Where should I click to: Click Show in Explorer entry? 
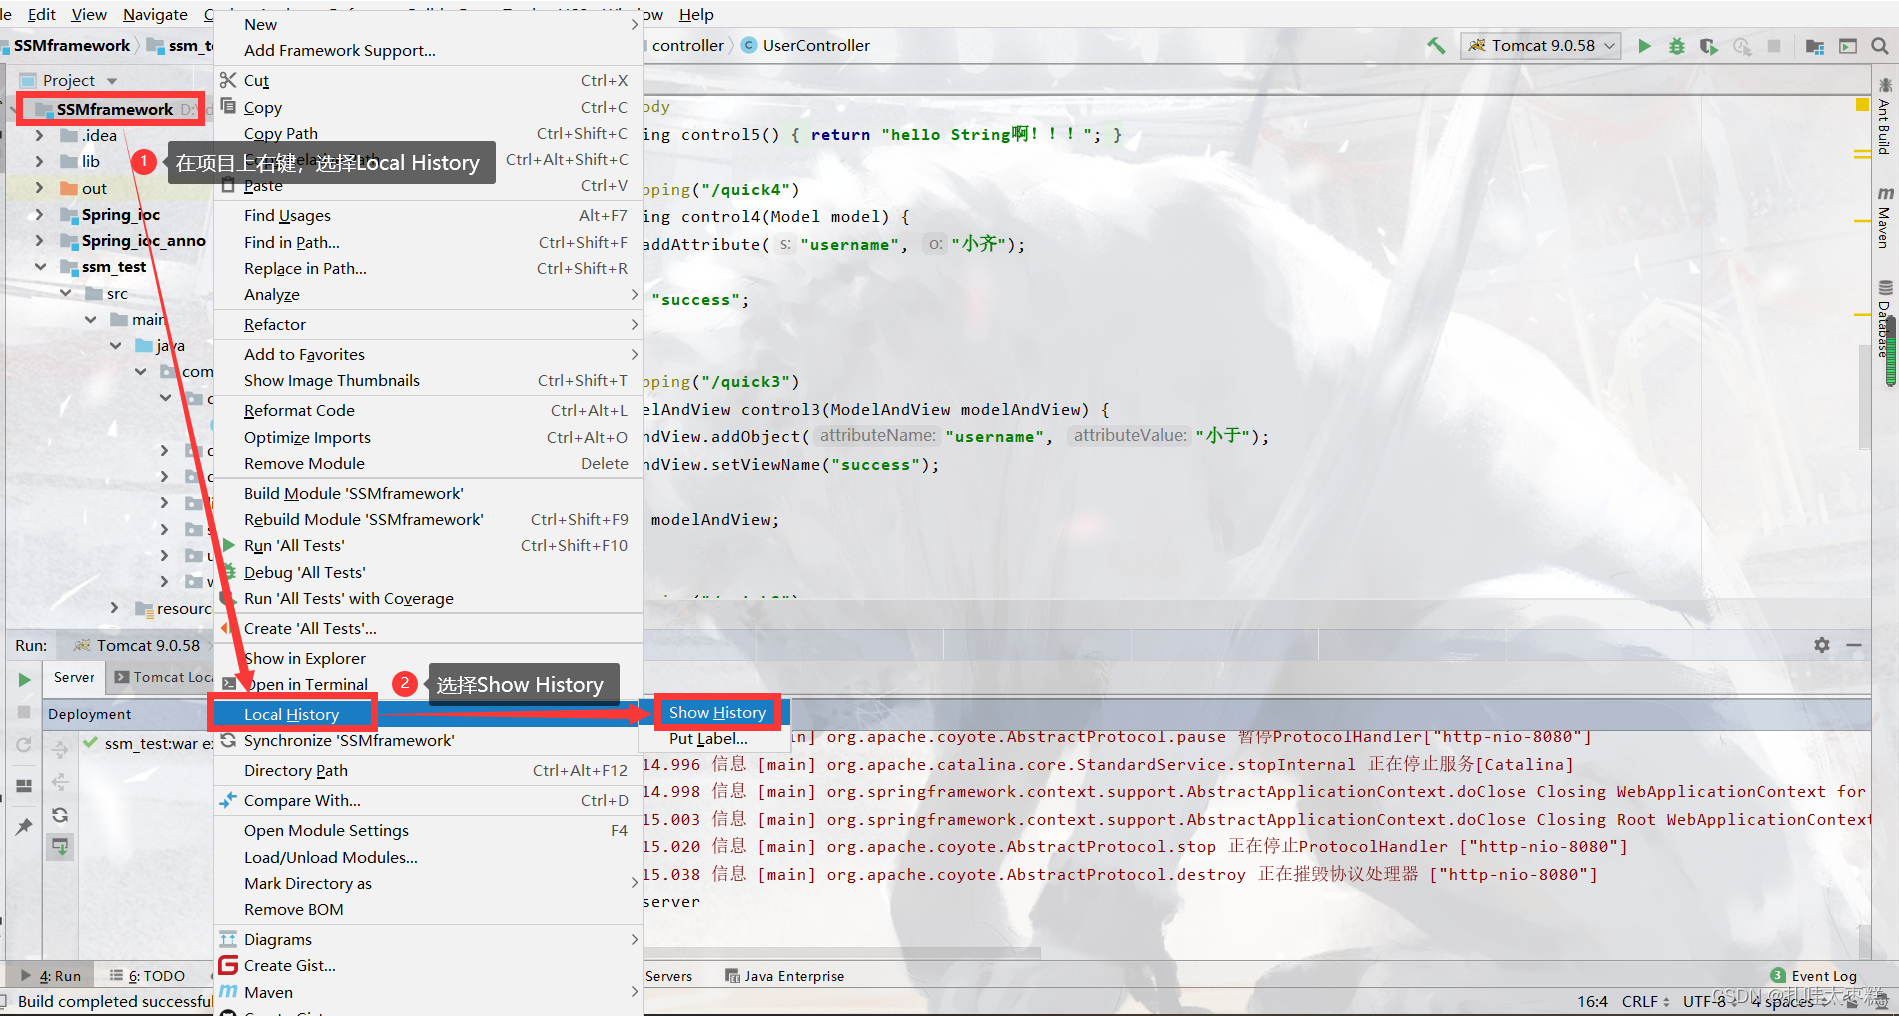click(428, 658)
